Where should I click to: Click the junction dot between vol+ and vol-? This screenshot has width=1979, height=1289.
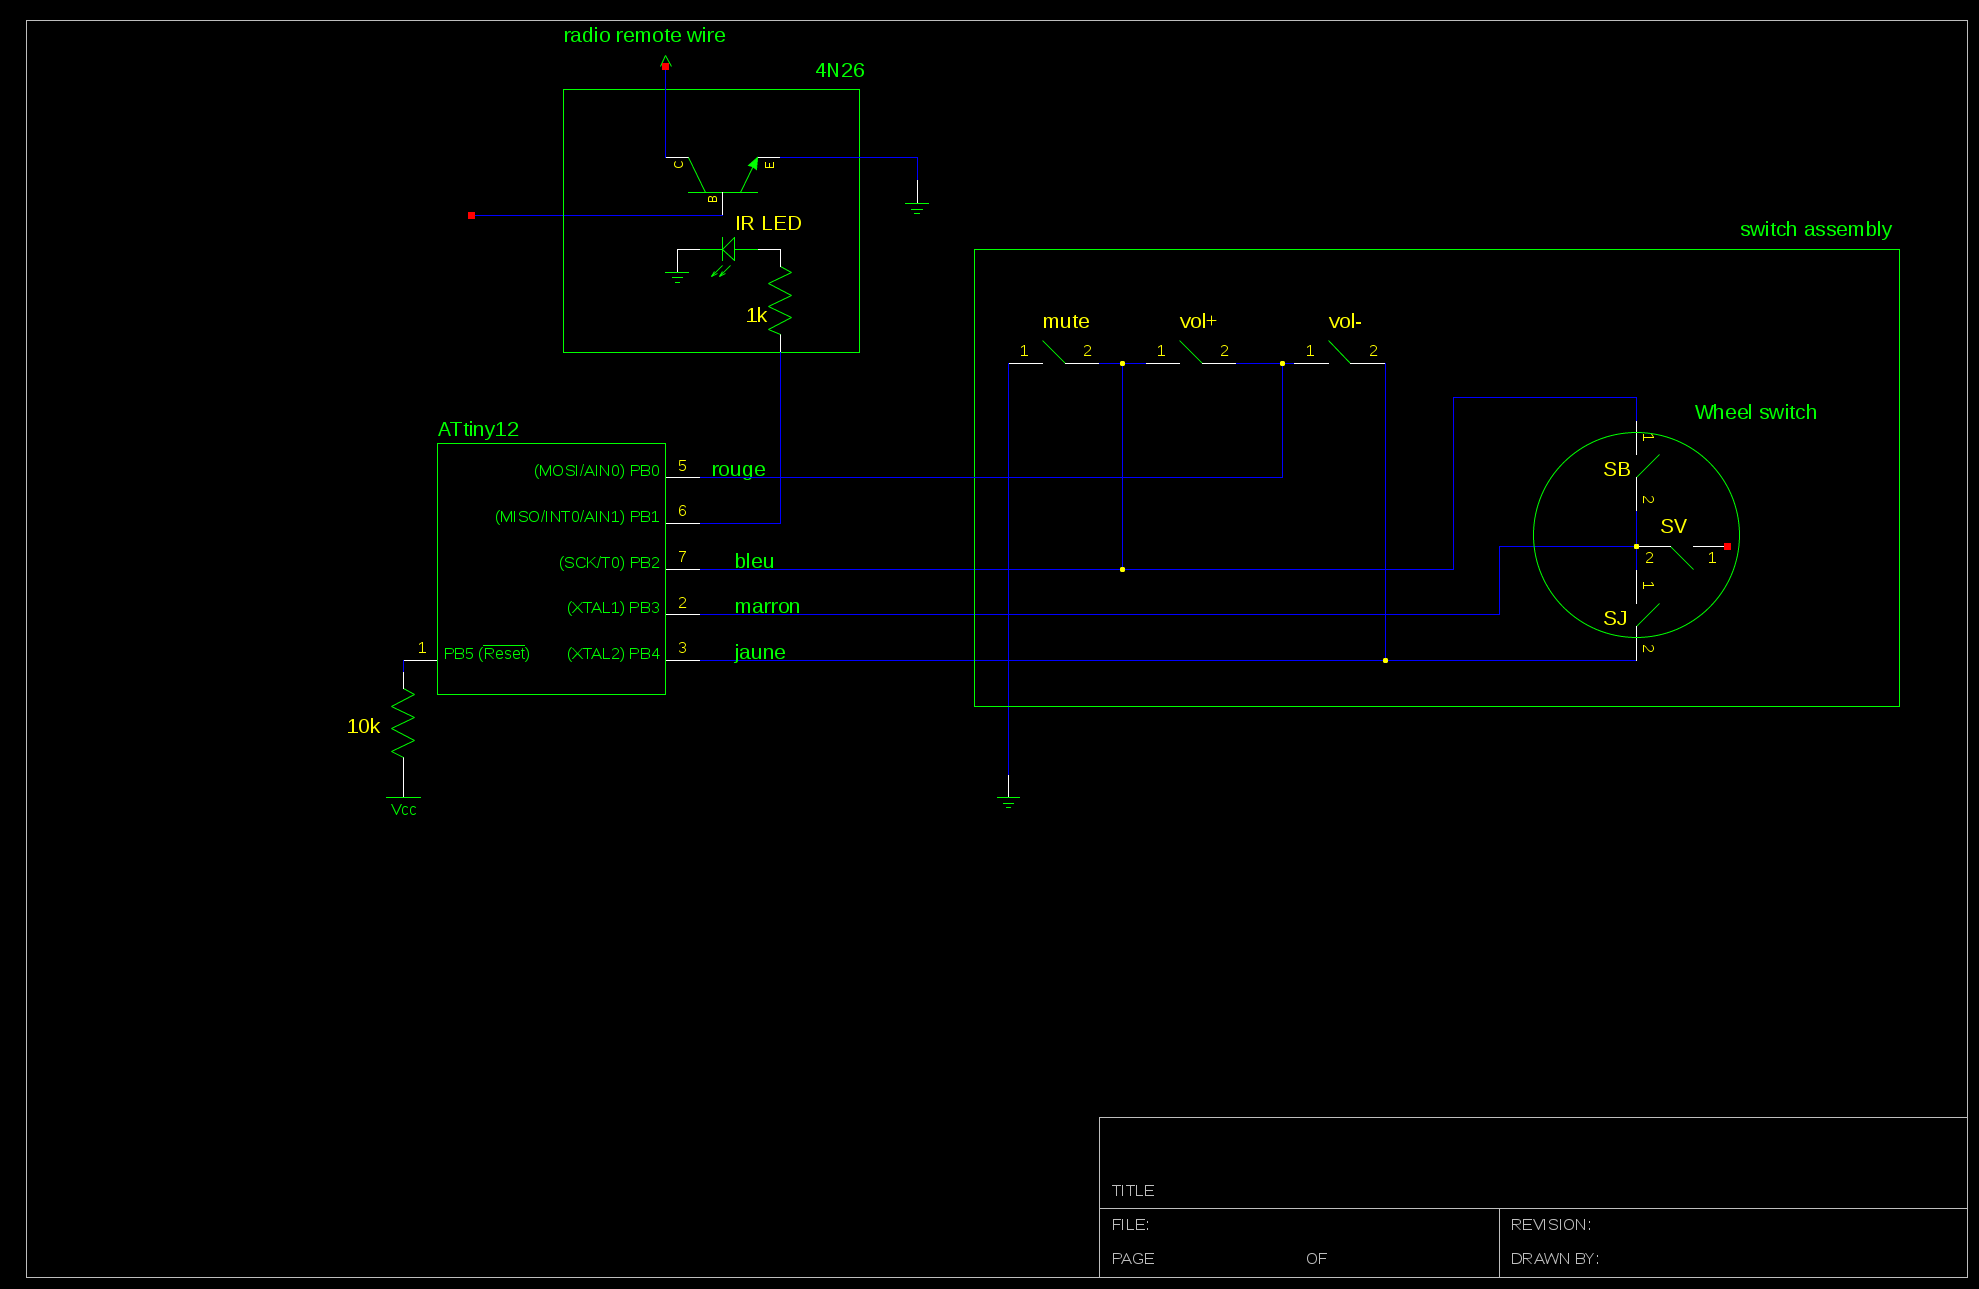point(1282,363)
